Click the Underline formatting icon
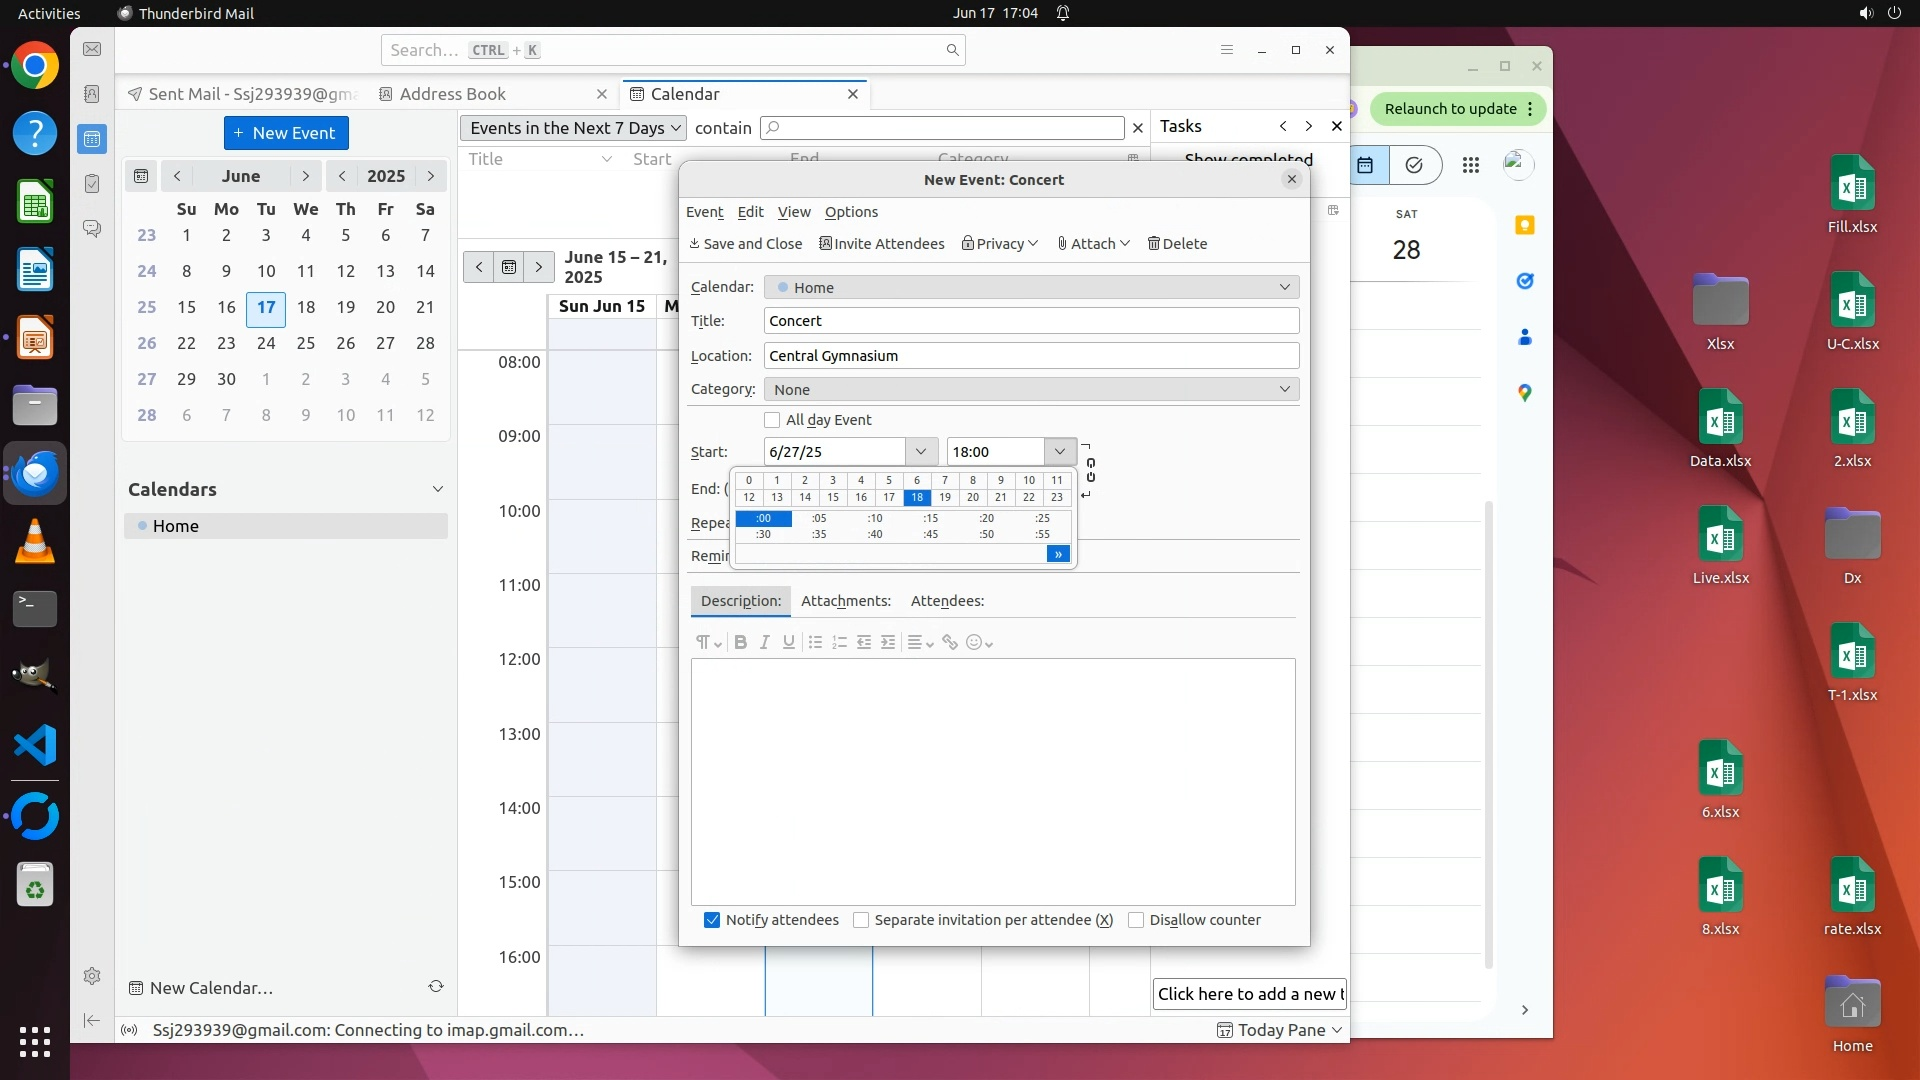Image resolution: width=1920 pixels, height=1080 pixels. point(789,642)
